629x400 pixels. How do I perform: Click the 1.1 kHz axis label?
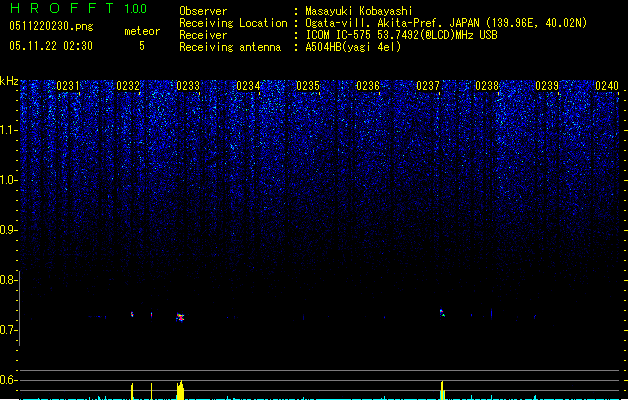click(9, 130)
